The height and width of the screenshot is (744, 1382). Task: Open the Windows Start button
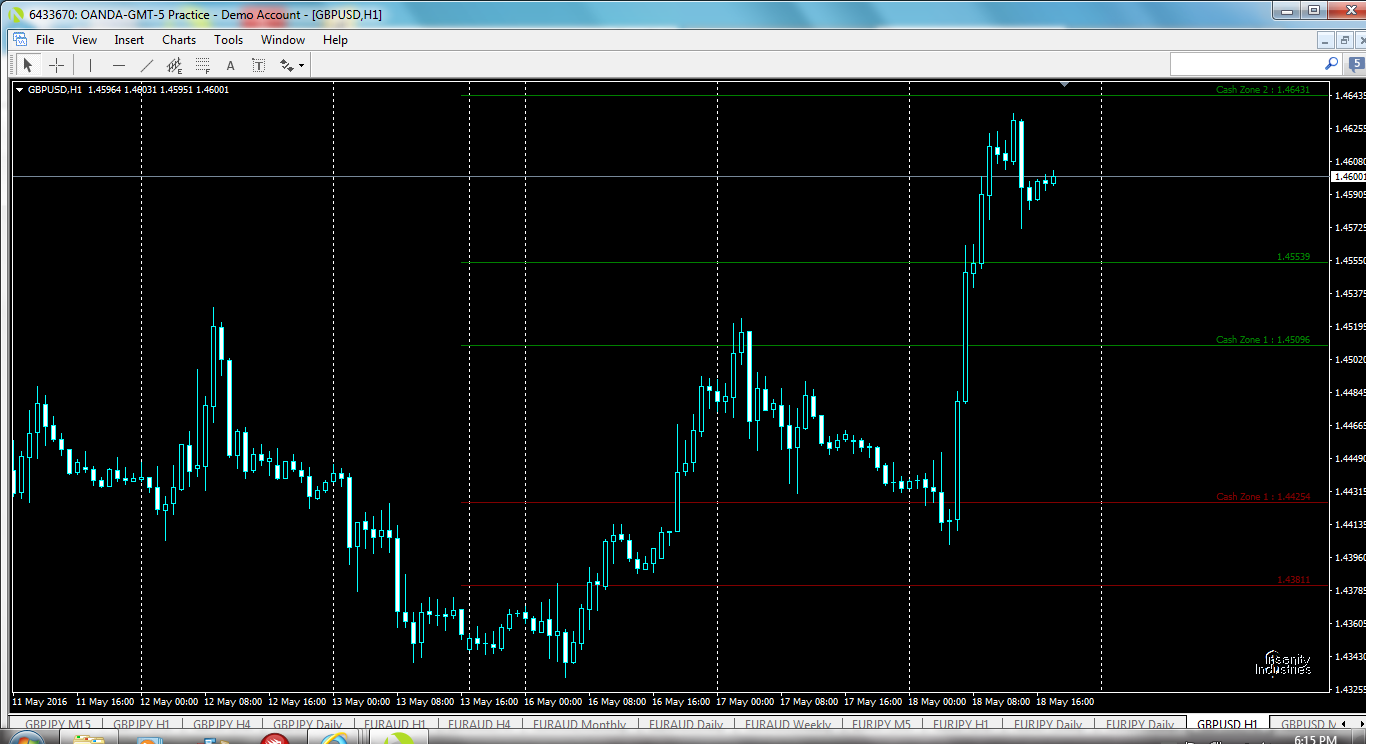point(26,739)
